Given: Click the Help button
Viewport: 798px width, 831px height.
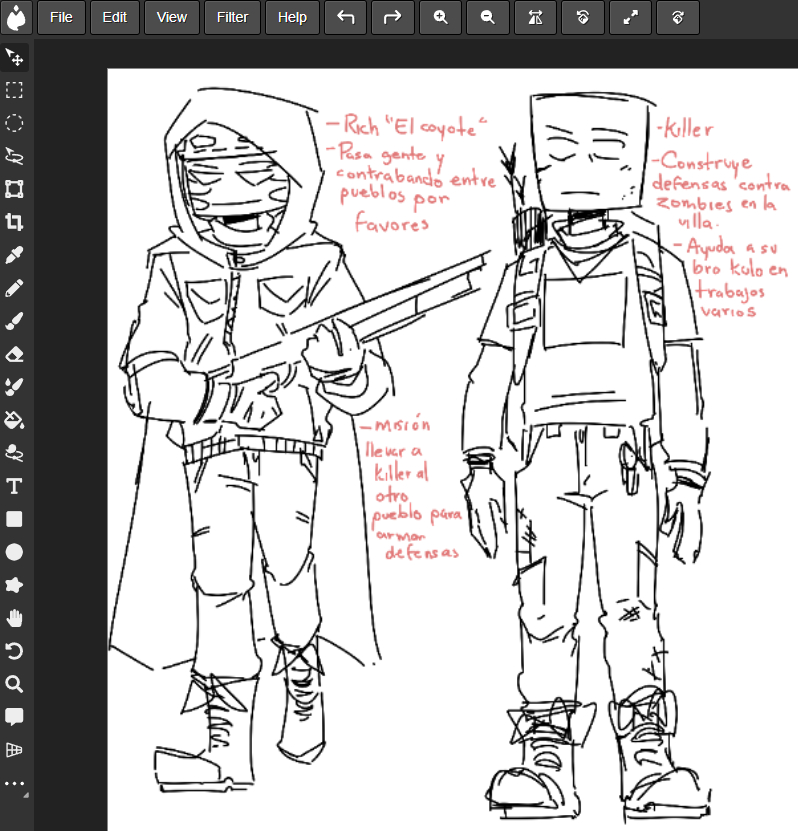Looking at the screenshot, I should pyautogui.click(x=292, y=17).
